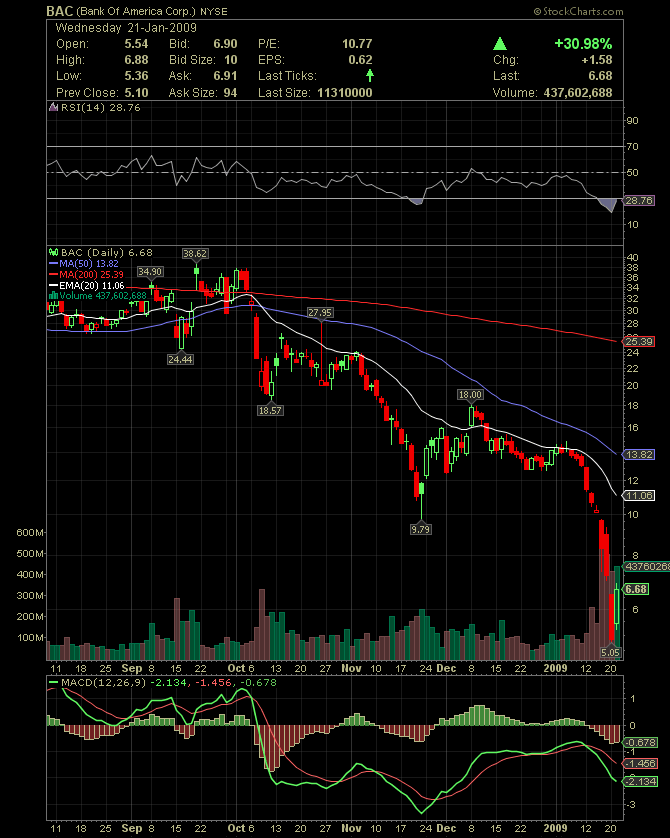This screenshot has width=670, height=838.
Task: Click the candlestick icon before BAC (Daily)
Action: pos(53,252)
